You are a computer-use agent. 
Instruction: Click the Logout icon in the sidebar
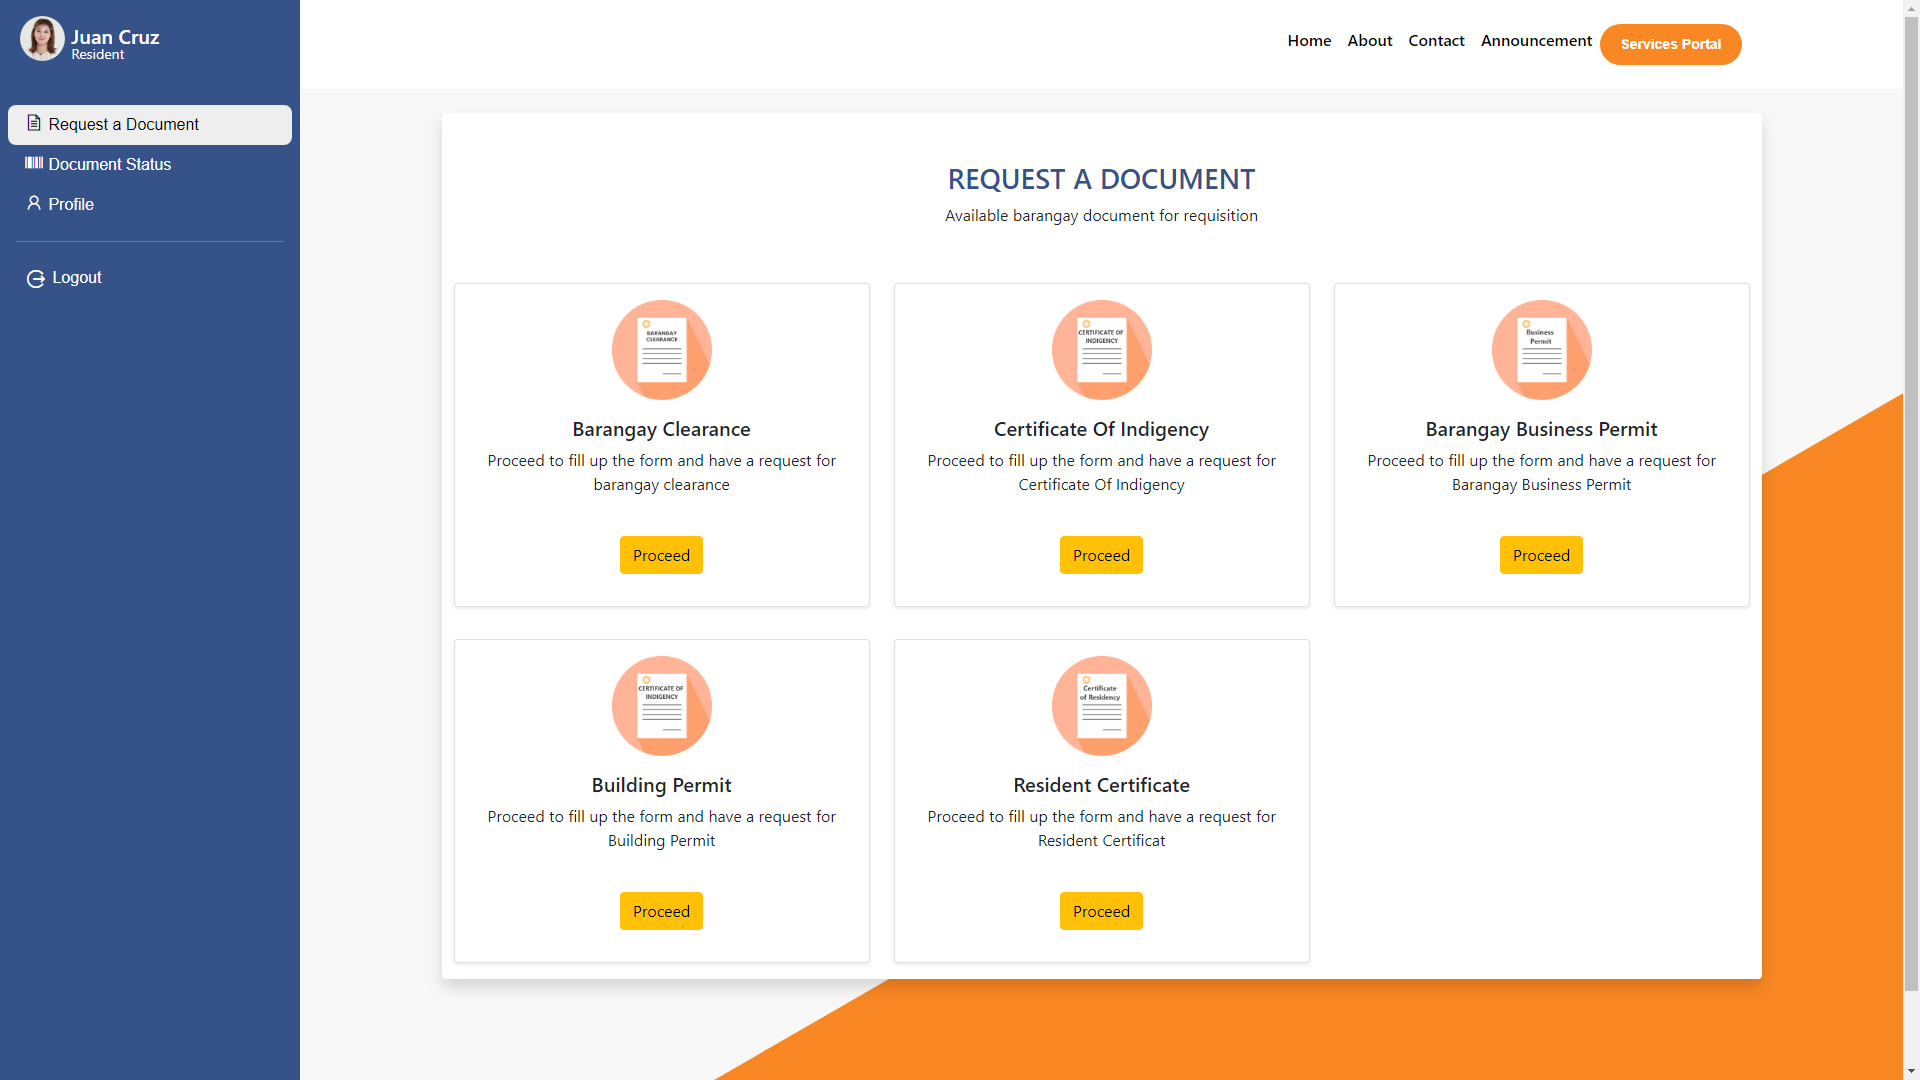36,277
